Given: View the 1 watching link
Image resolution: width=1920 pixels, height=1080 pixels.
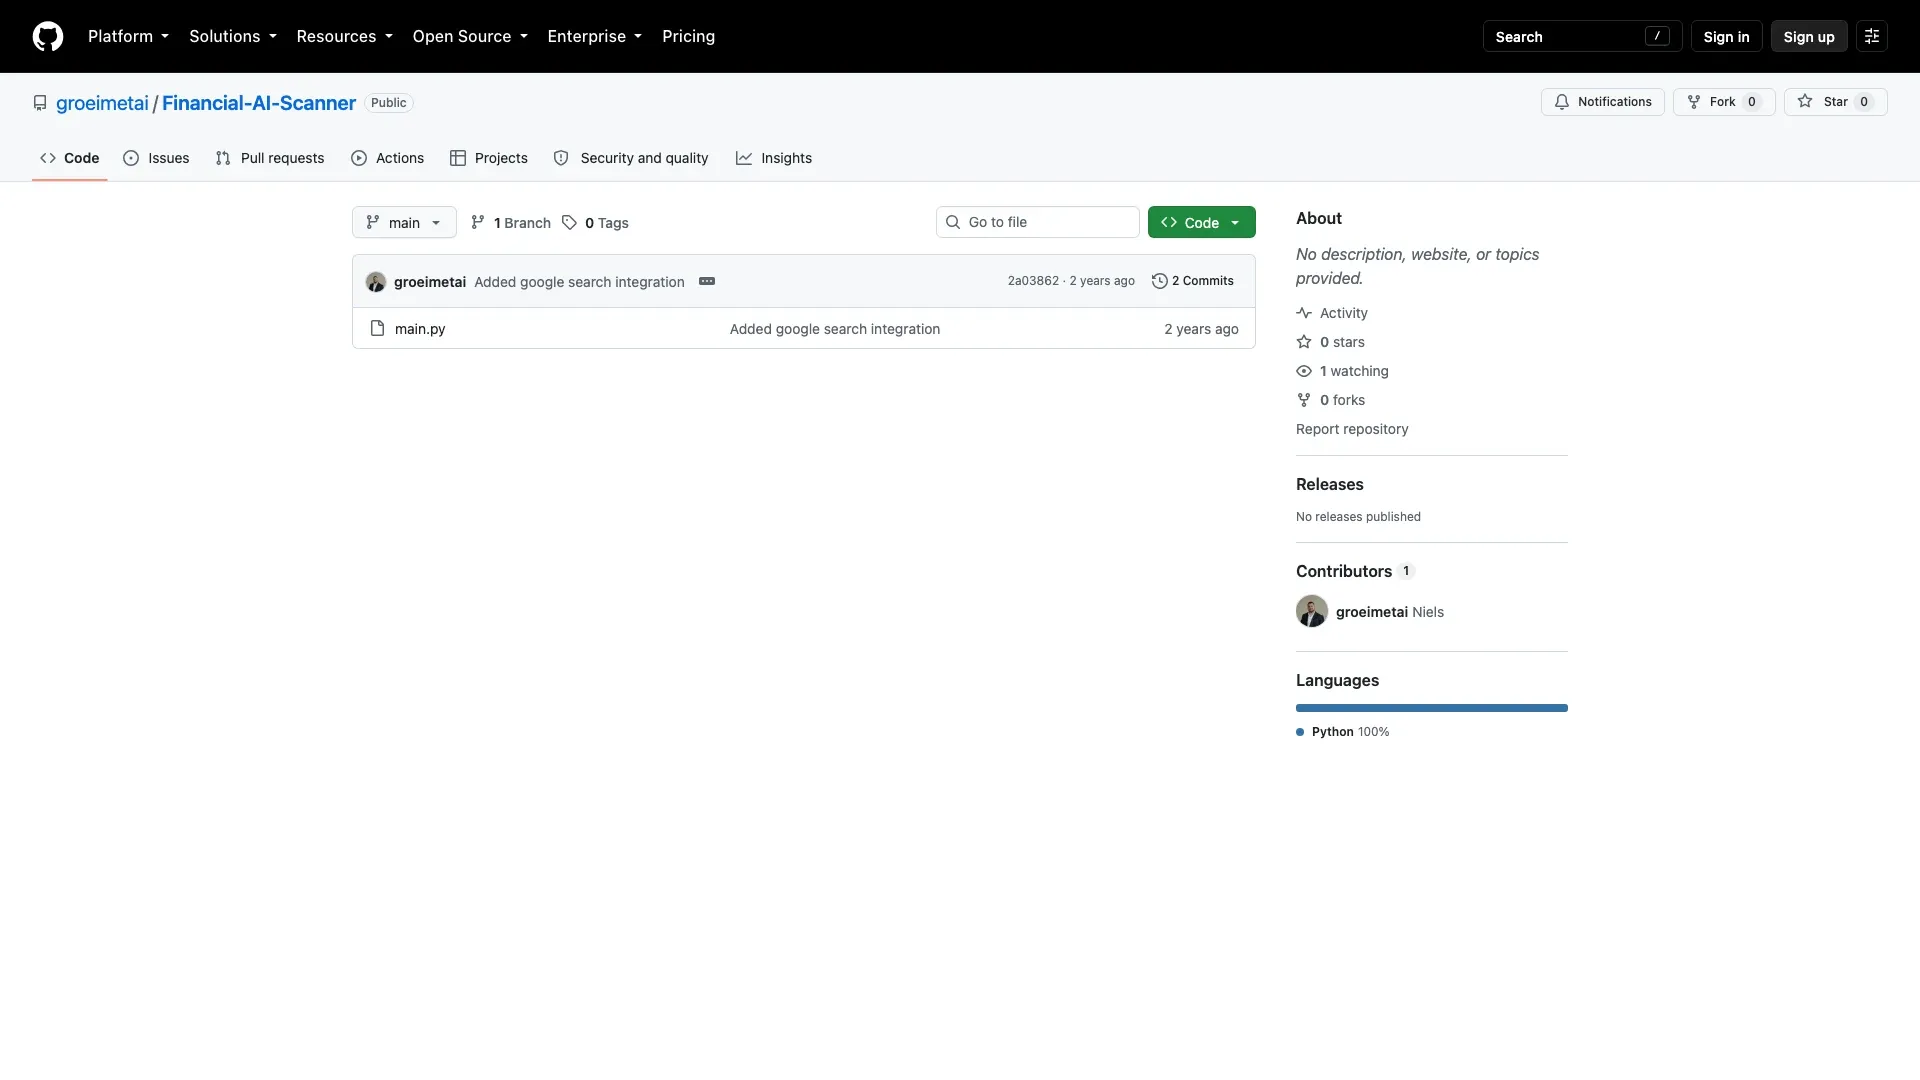Looking at the screenshot, I should [x=1342, y=371].
